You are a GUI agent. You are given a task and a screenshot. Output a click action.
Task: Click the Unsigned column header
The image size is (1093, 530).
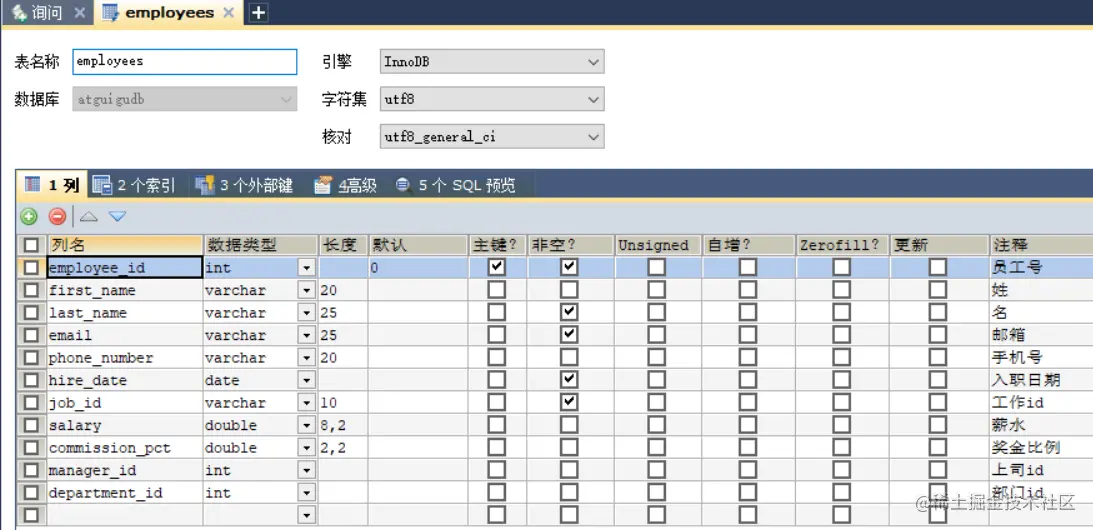[657, 245]
